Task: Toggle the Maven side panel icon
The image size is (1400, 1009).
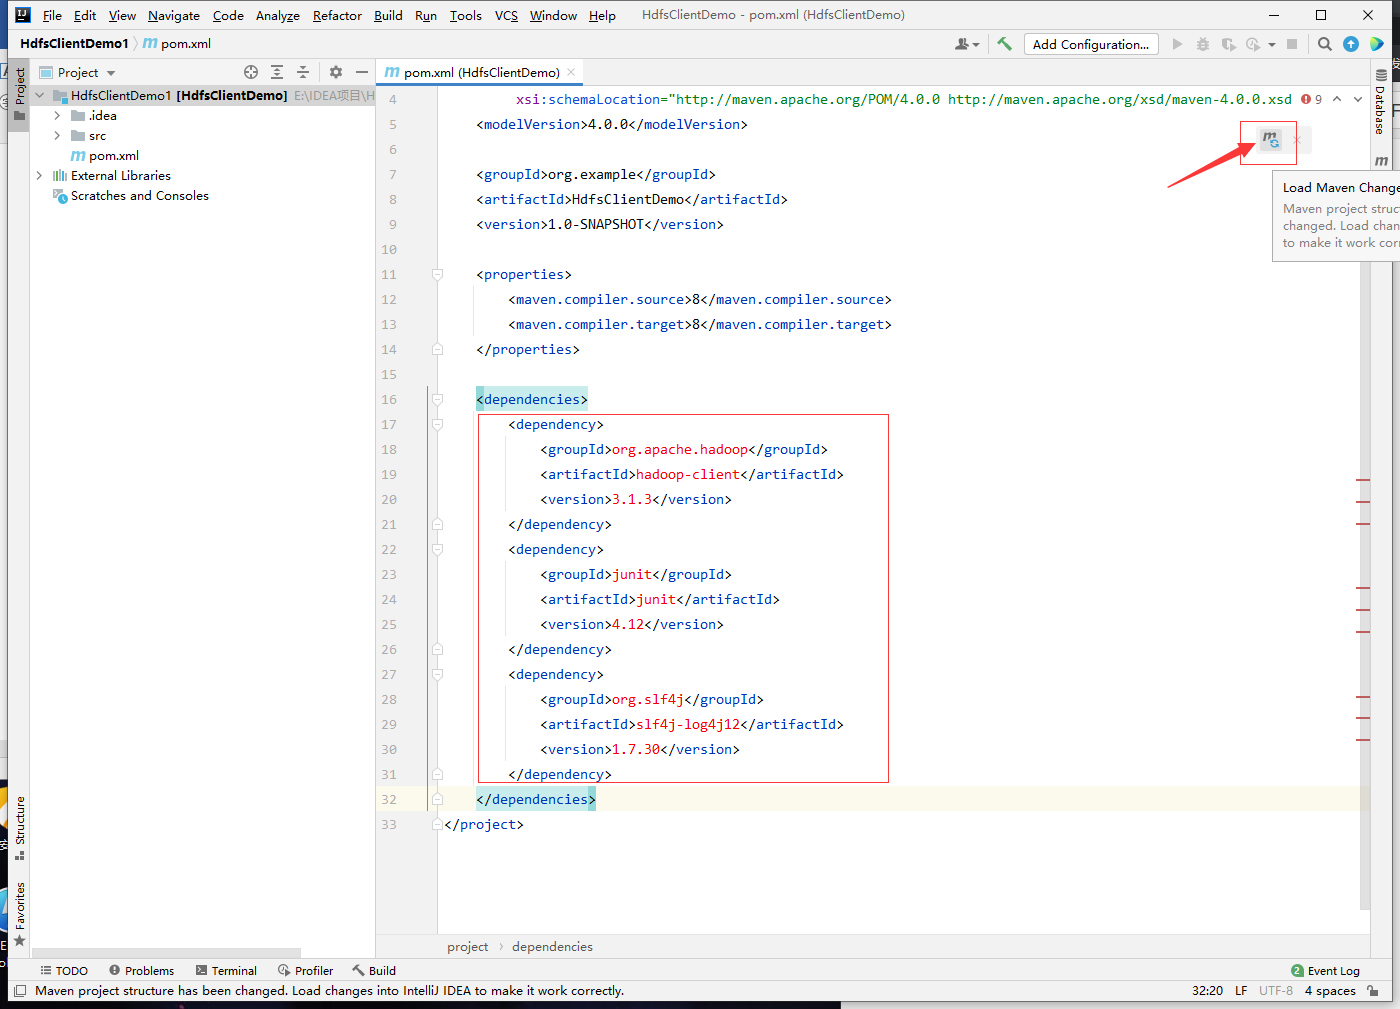Action: click(x=1381, y=160)
